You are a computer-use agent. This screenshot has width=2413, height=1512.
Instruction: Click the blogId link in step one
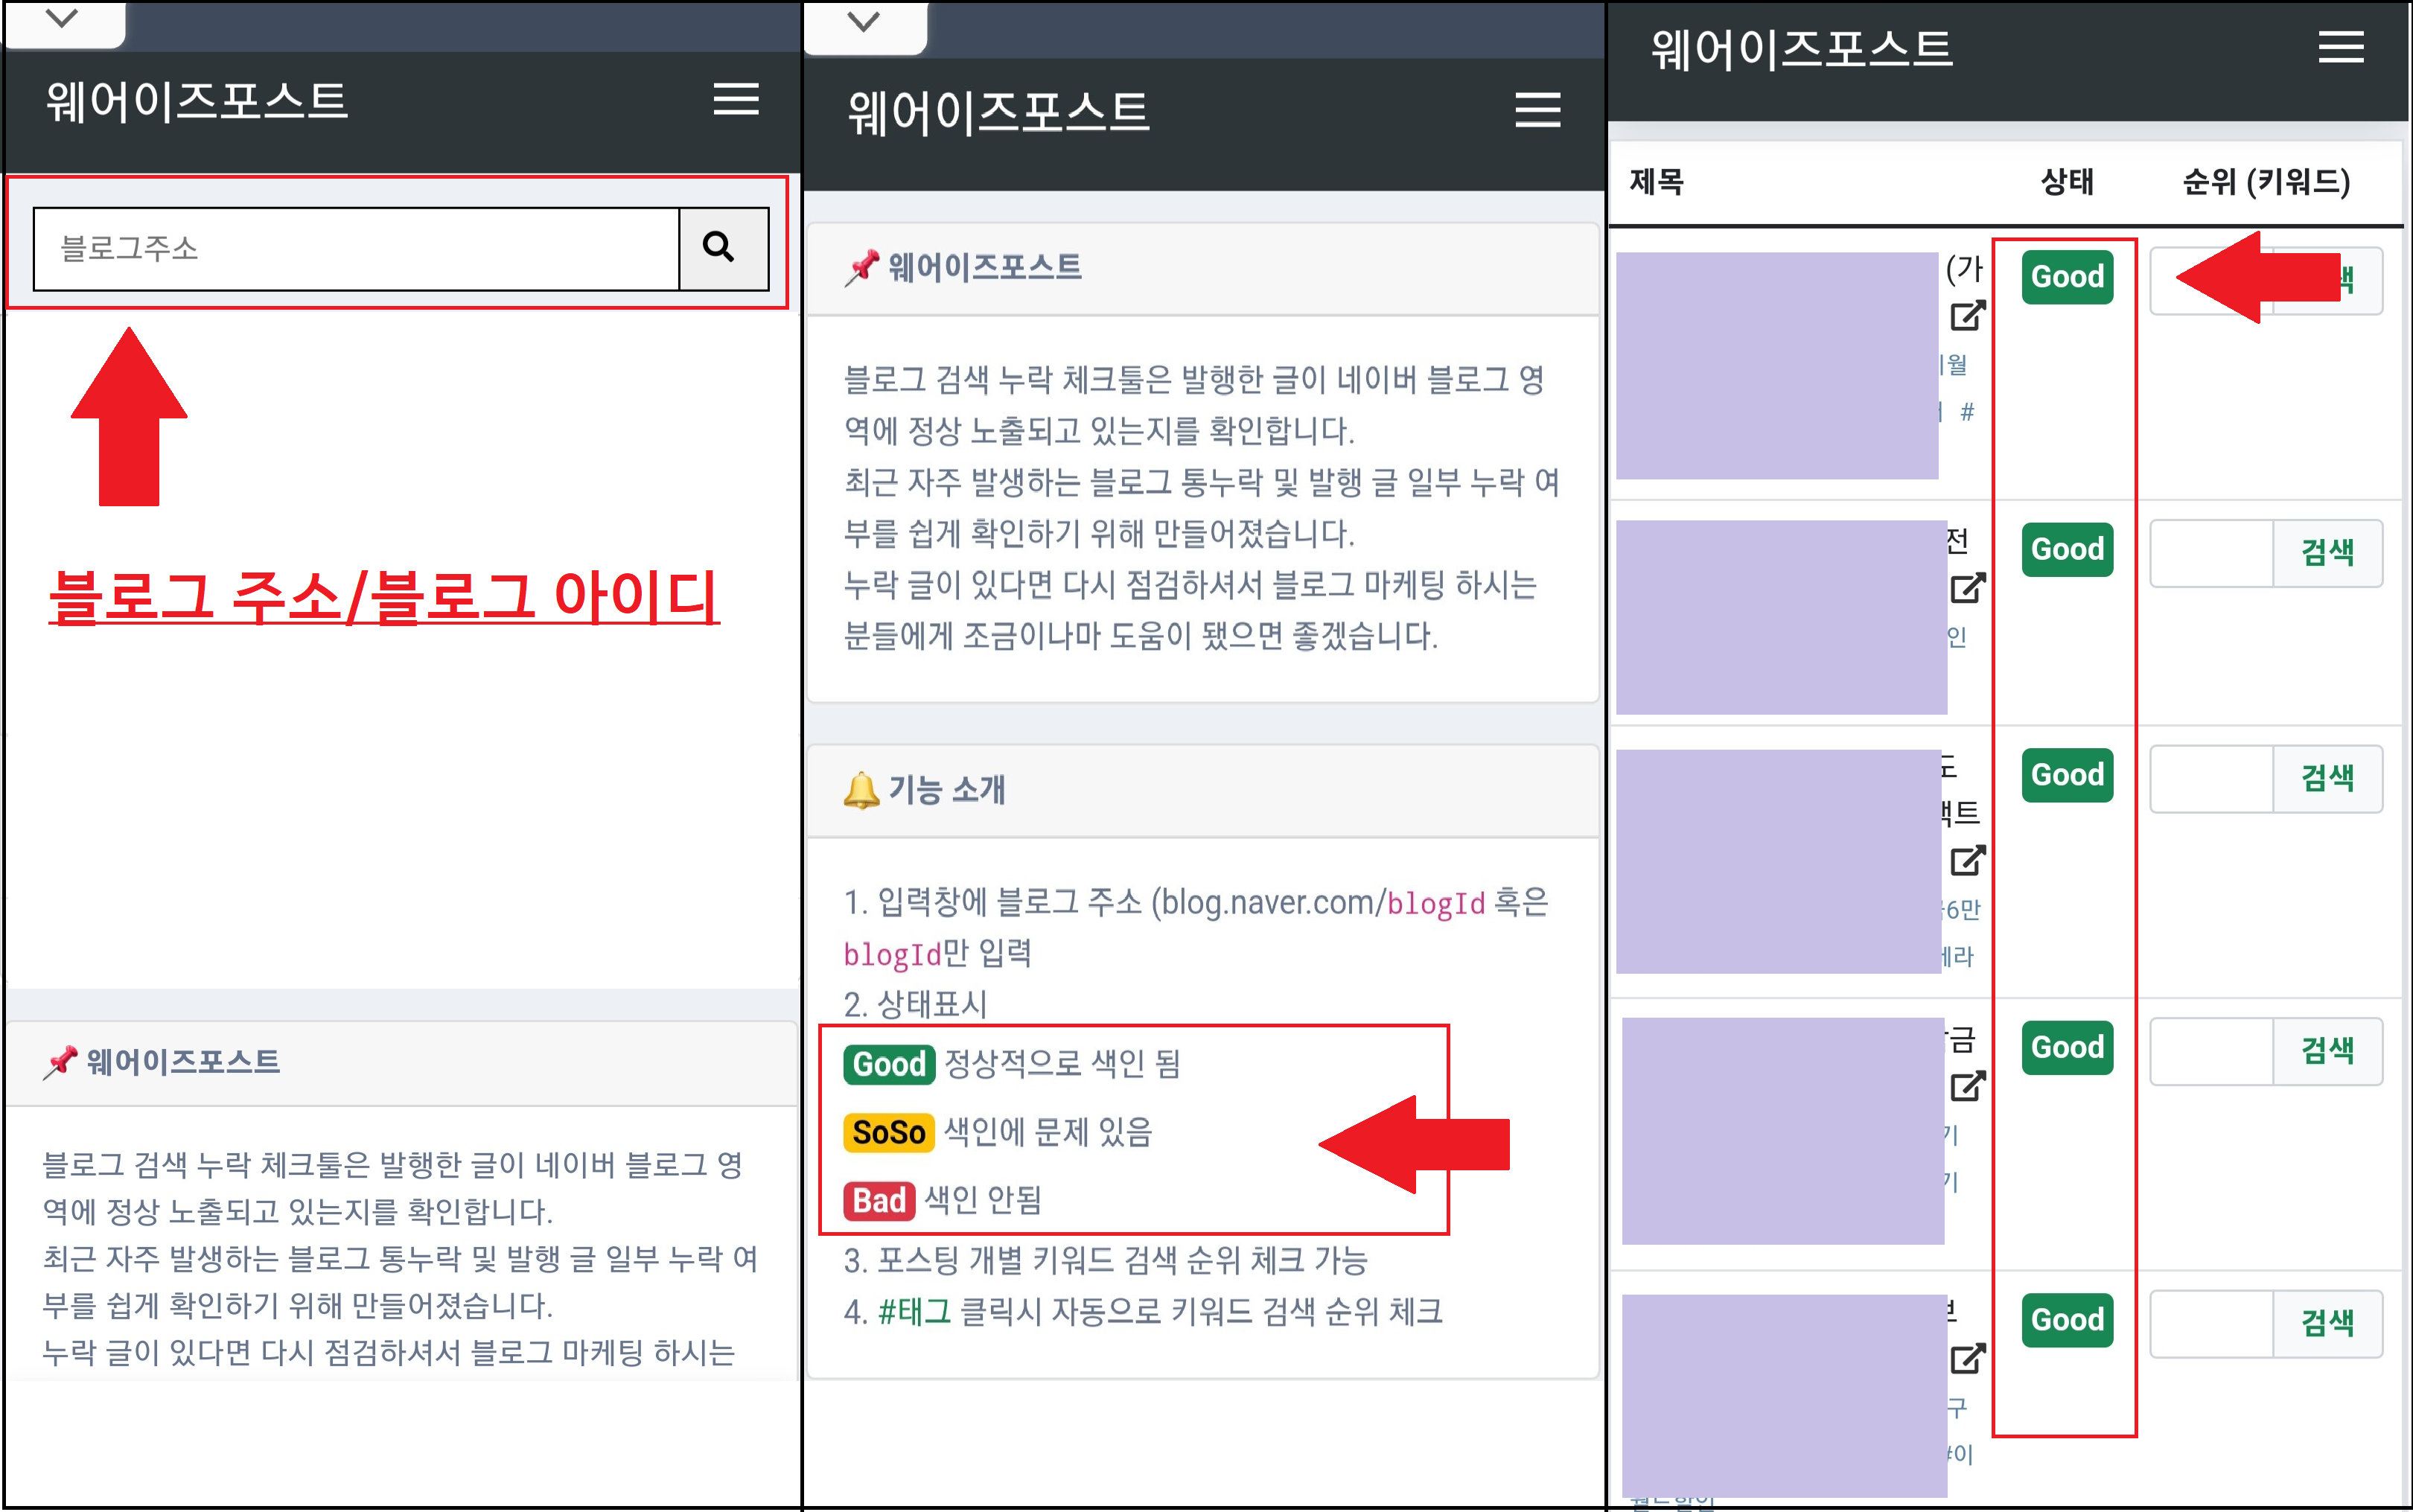(1437, 902)
